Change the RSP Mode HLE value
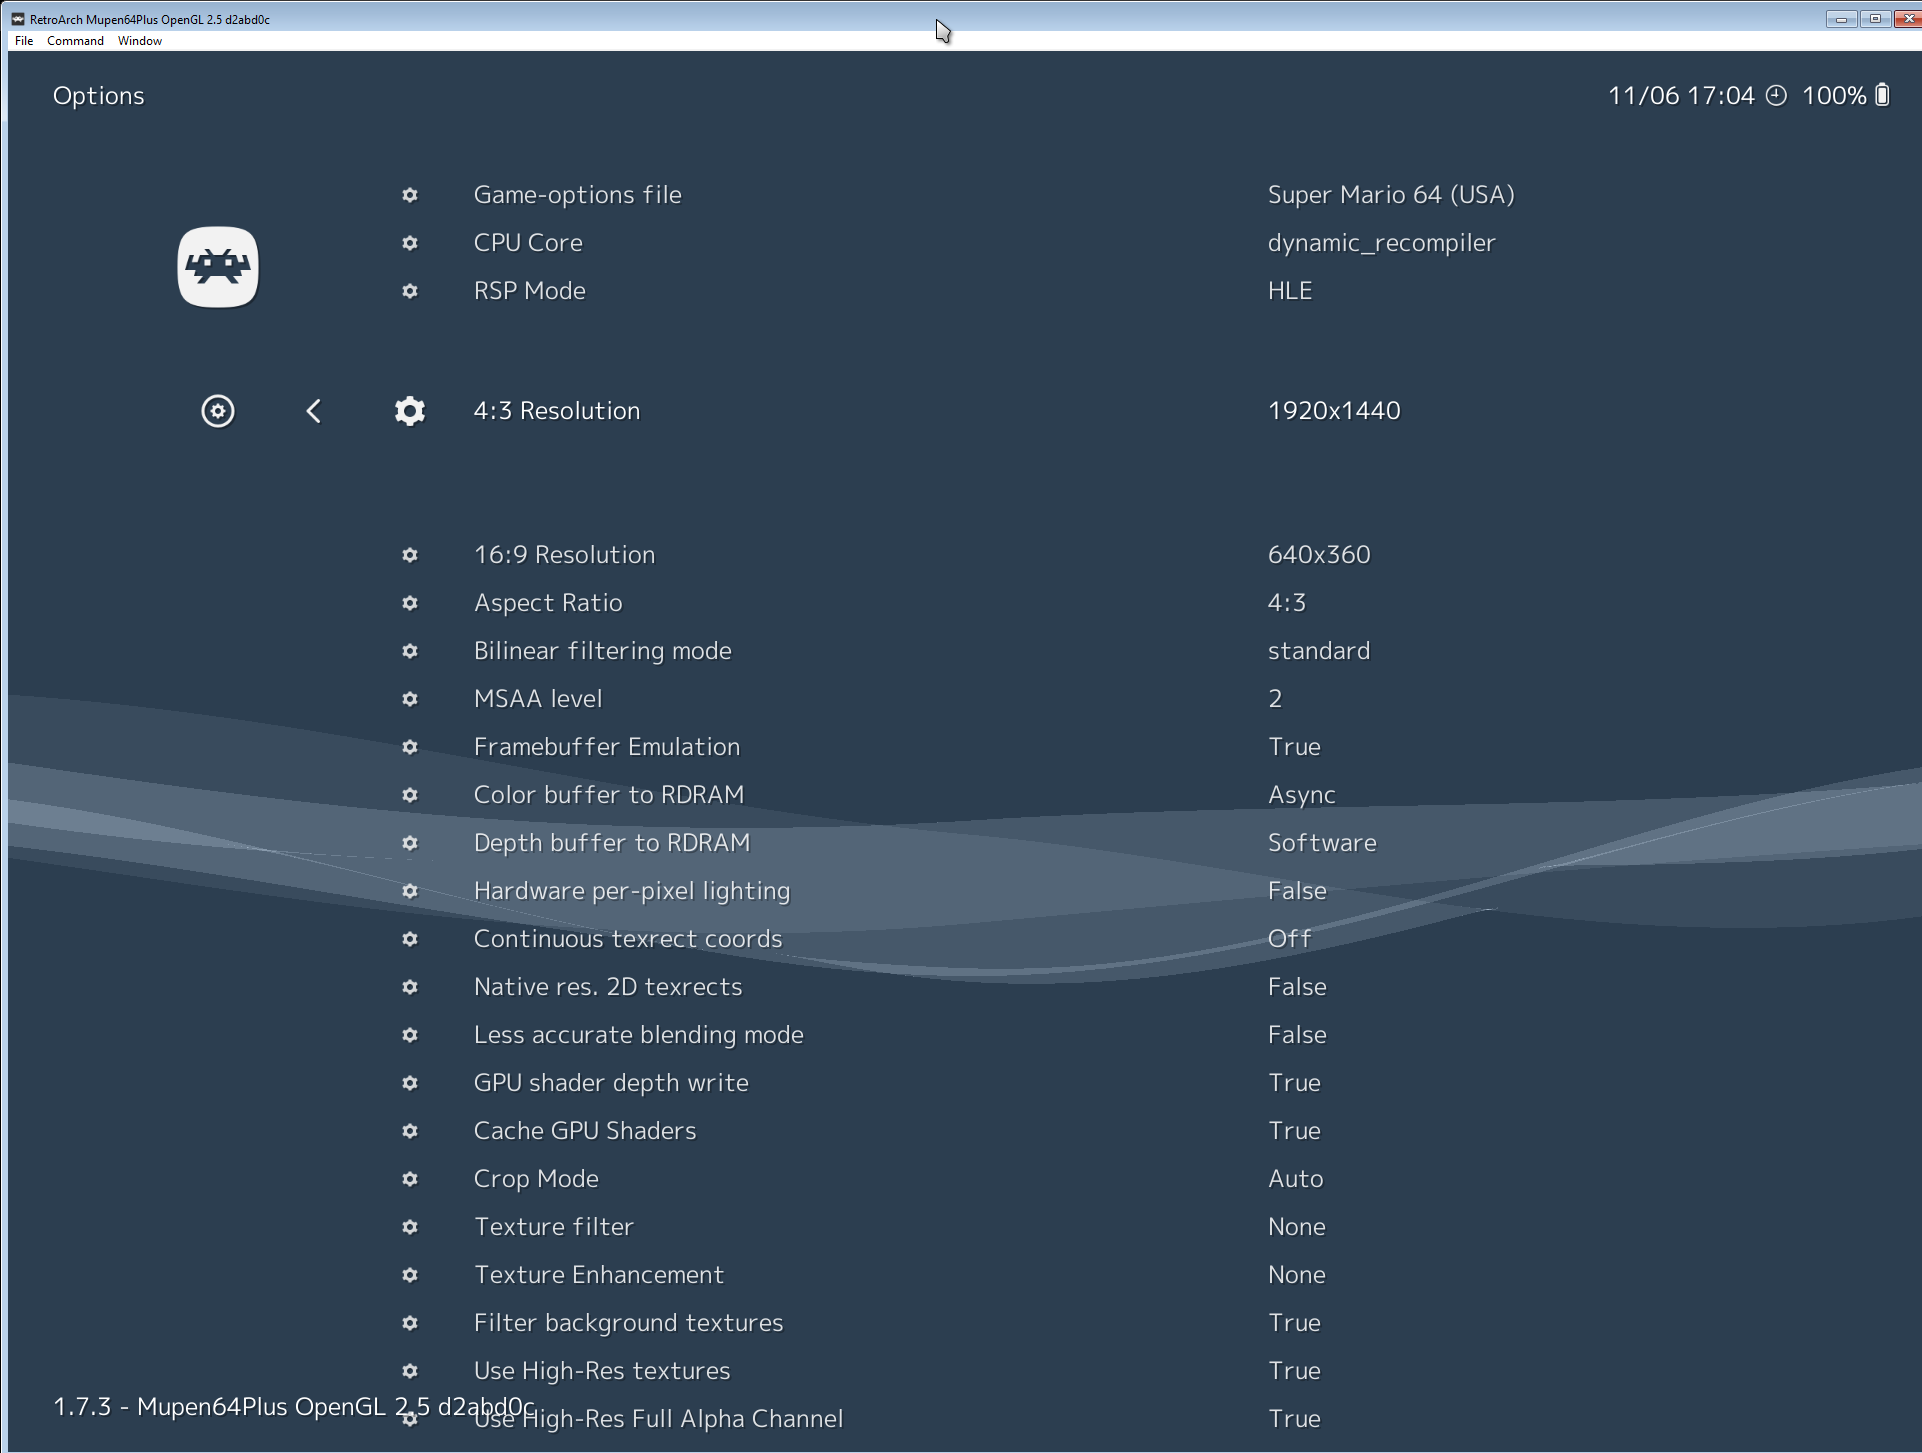This screenshot has width=1922, height=1453. click(x=1289, y=291)
